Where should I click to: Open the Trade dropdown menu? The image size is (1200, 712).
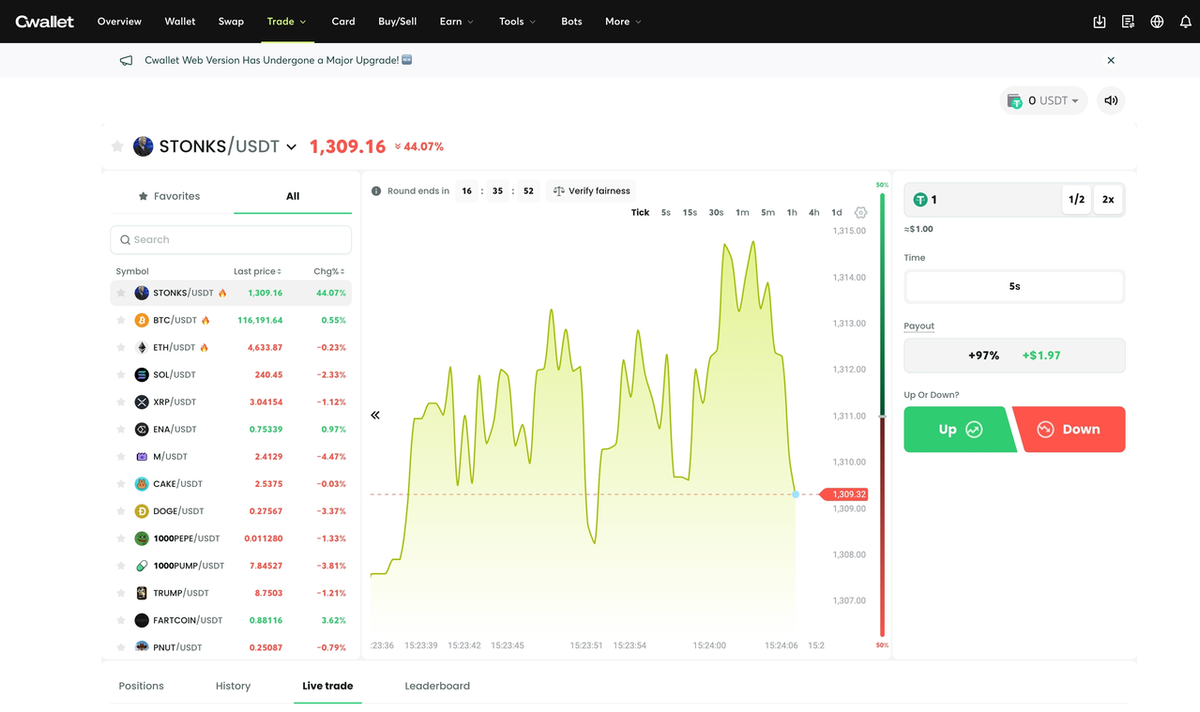click(287, 21)
